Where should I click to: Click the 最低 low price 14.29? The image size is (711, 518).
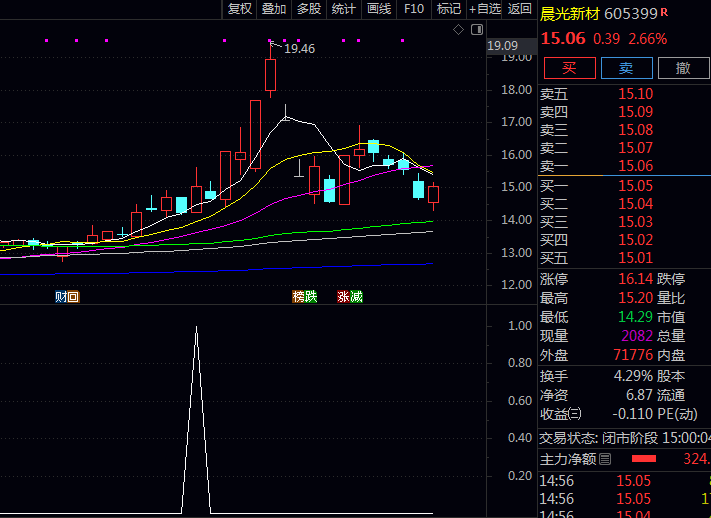636,317
